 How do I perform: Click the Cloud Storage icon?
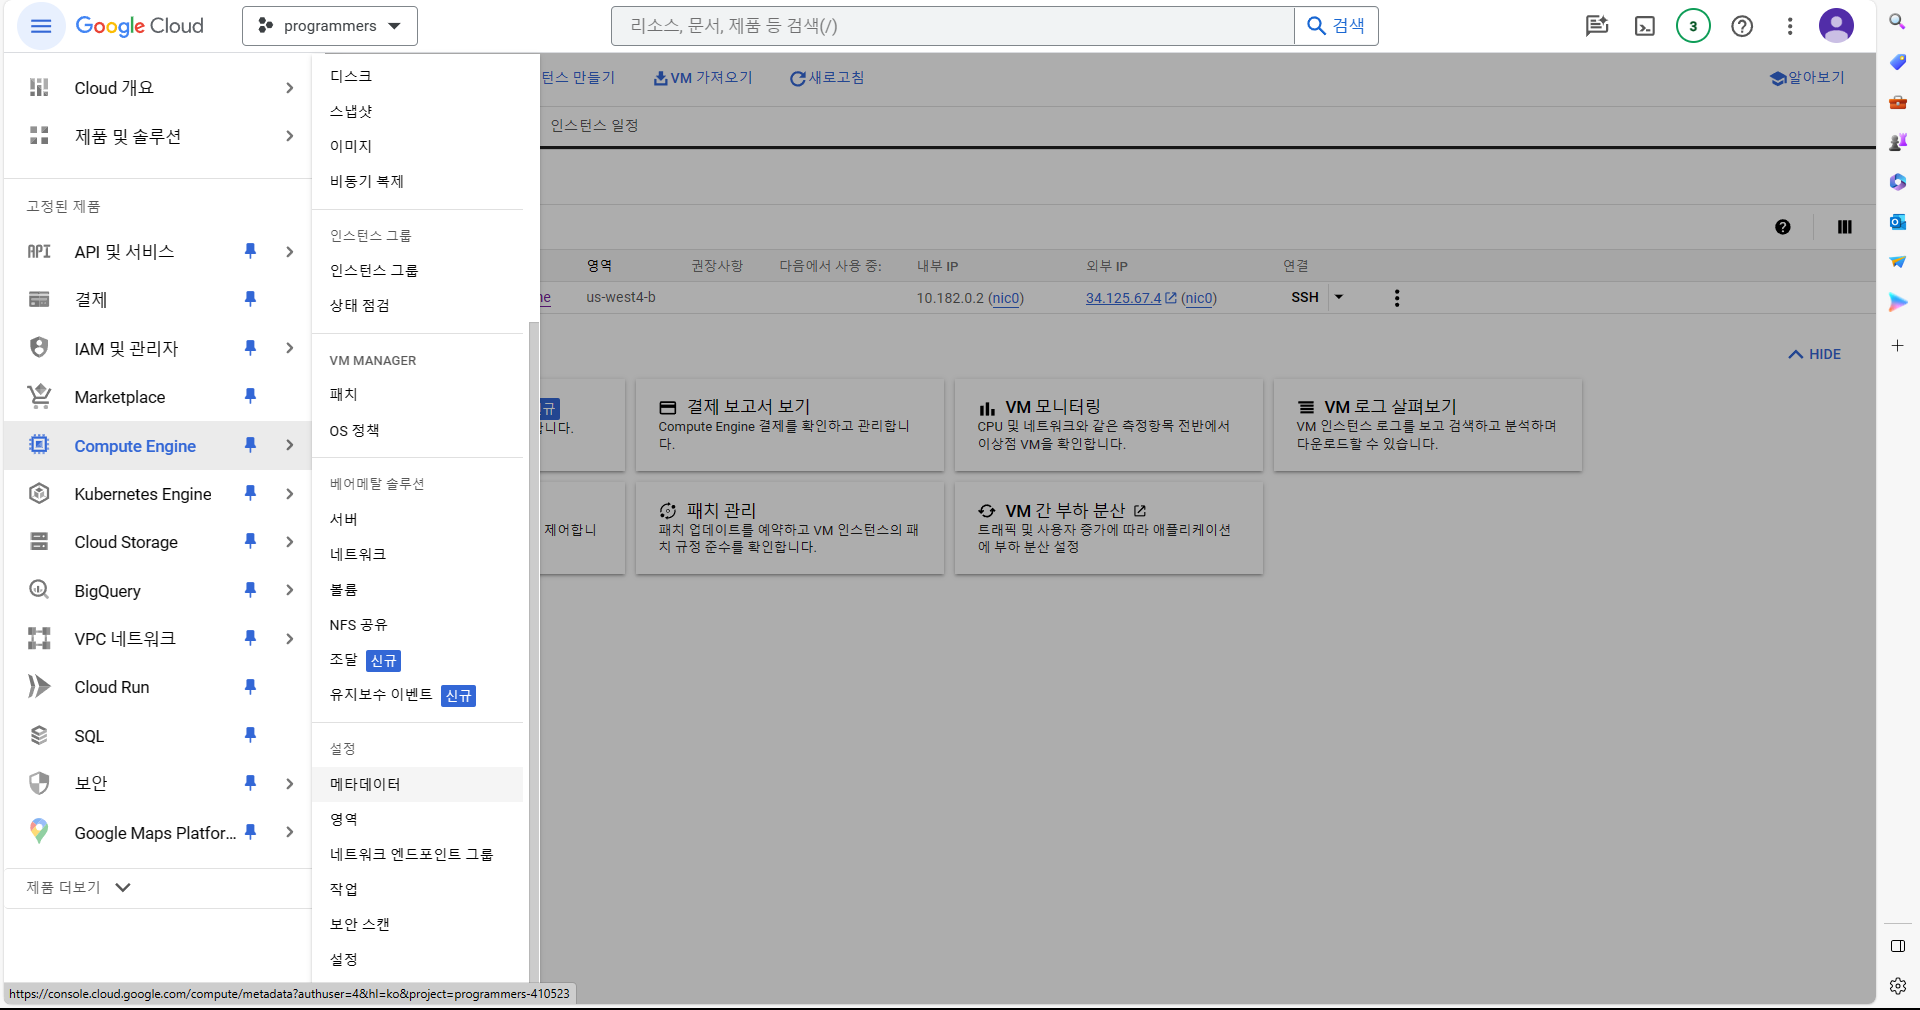39,541
